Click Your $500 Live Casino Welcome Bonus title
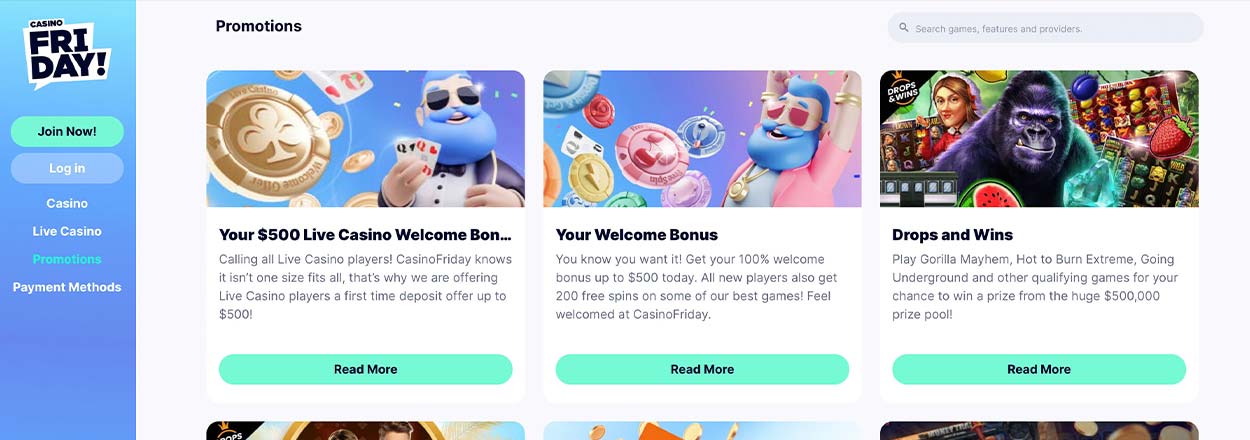1250x440 pixels. 365,235
